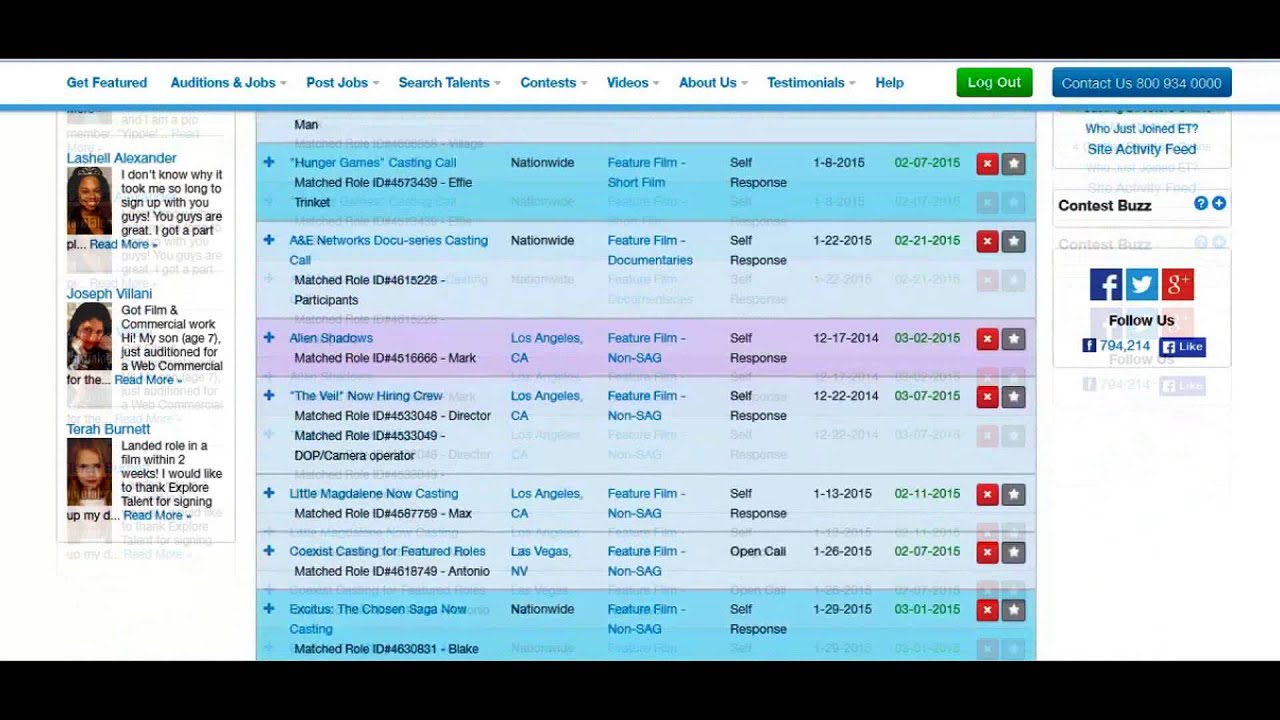Open the "Hunger Games" Casting Call listing

[373, 162]
